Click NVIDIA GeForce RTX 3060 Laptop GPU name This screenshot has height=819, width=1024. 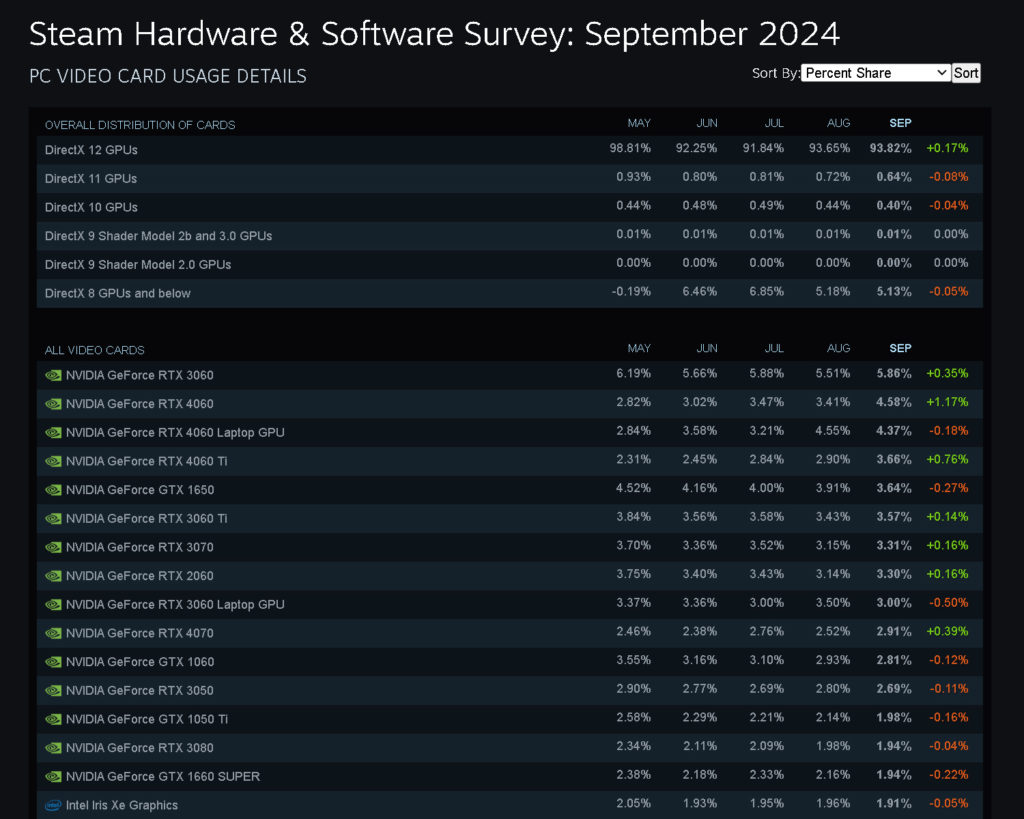[175, 605]
